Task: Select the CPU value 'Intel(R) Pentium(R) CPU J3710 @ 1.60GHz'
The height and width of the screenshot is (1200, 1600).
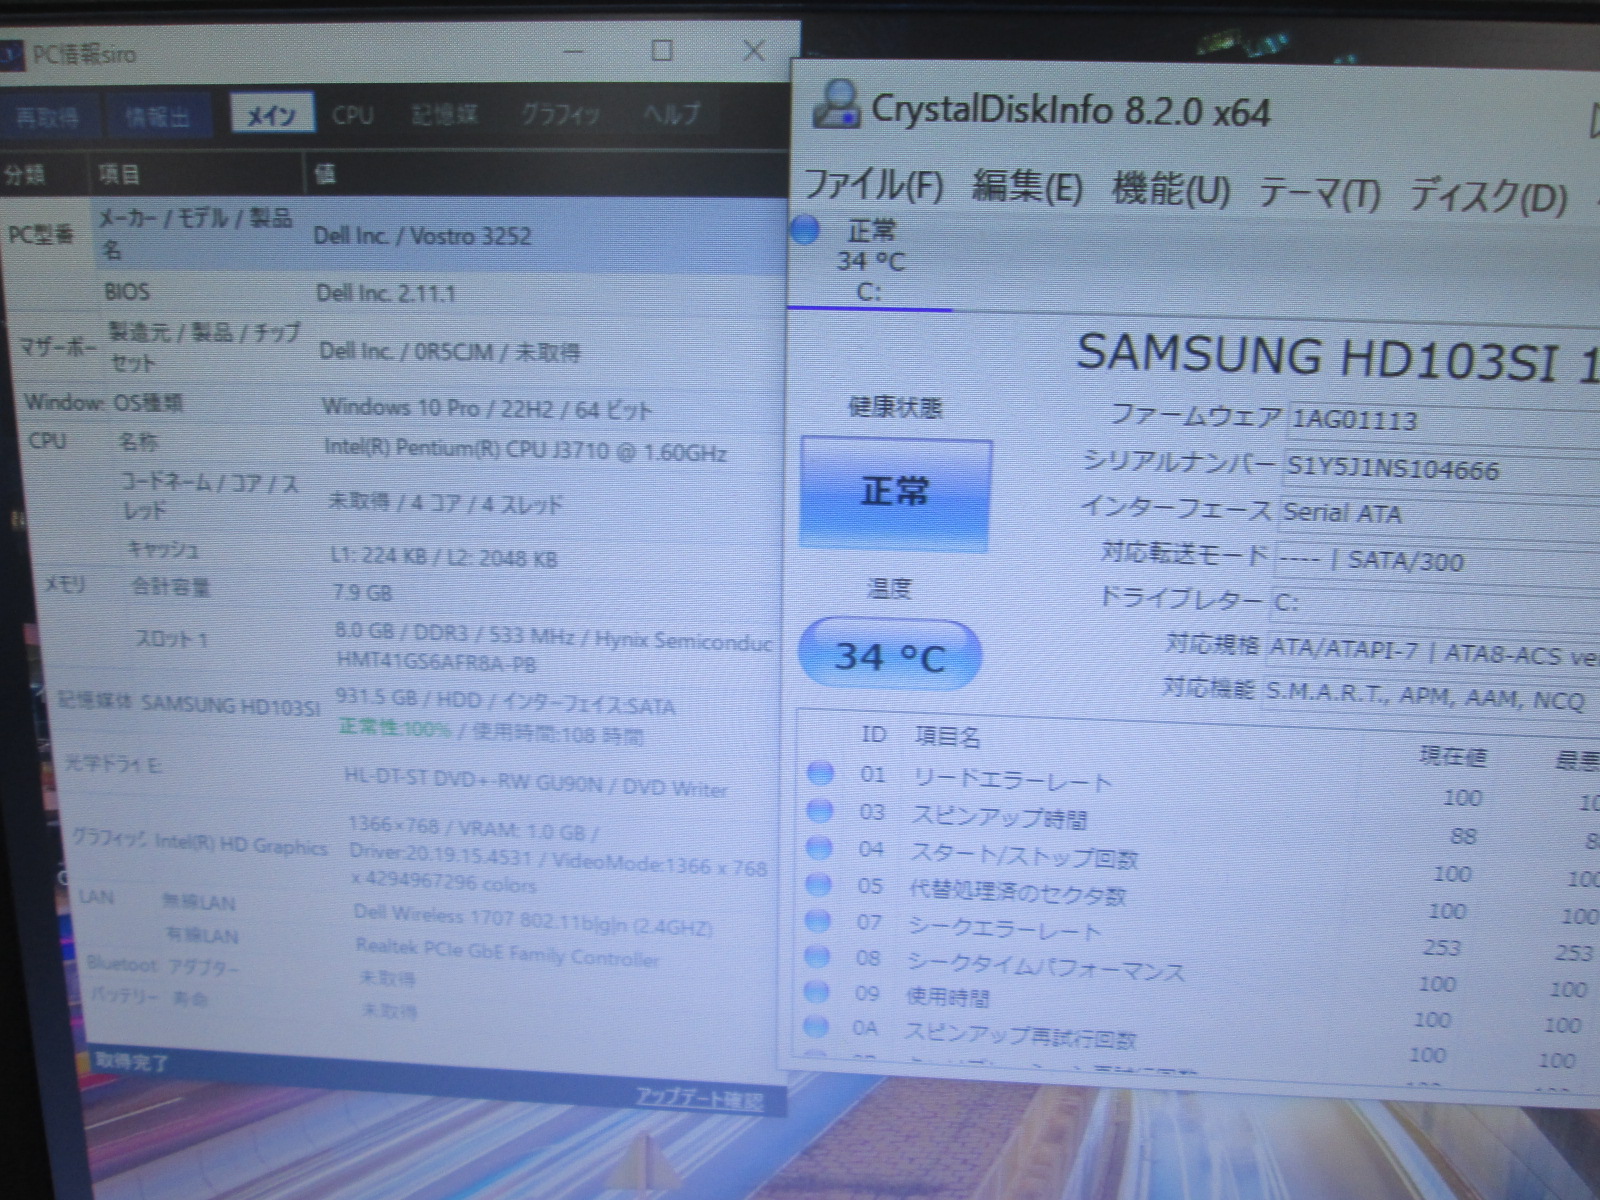Action: tap(525, 449)
